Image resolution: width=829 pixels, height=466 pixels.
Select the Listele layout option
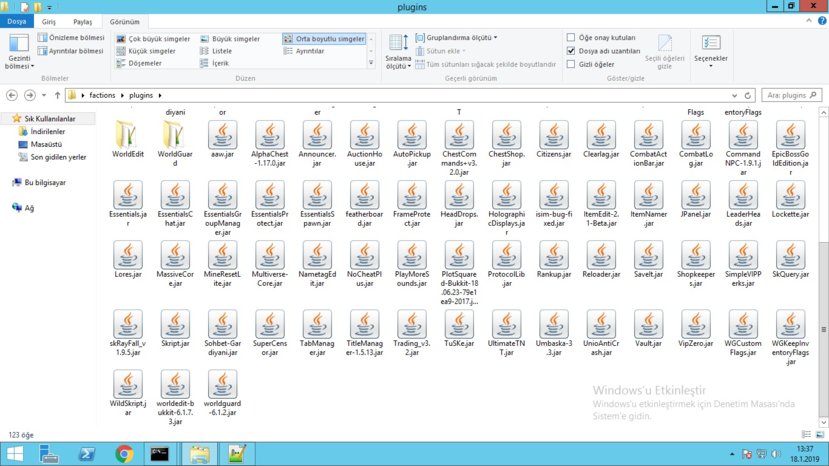[x=216, y=51]
